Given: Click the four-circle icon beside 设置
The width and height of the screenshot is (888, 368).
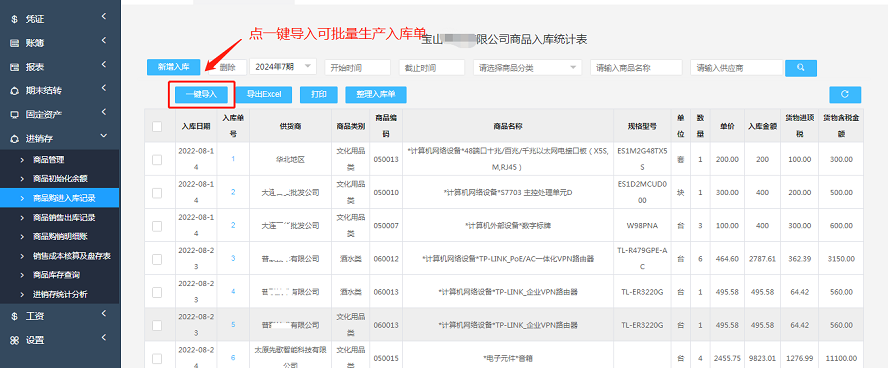Looking at the screenshot, I should 15,340.
